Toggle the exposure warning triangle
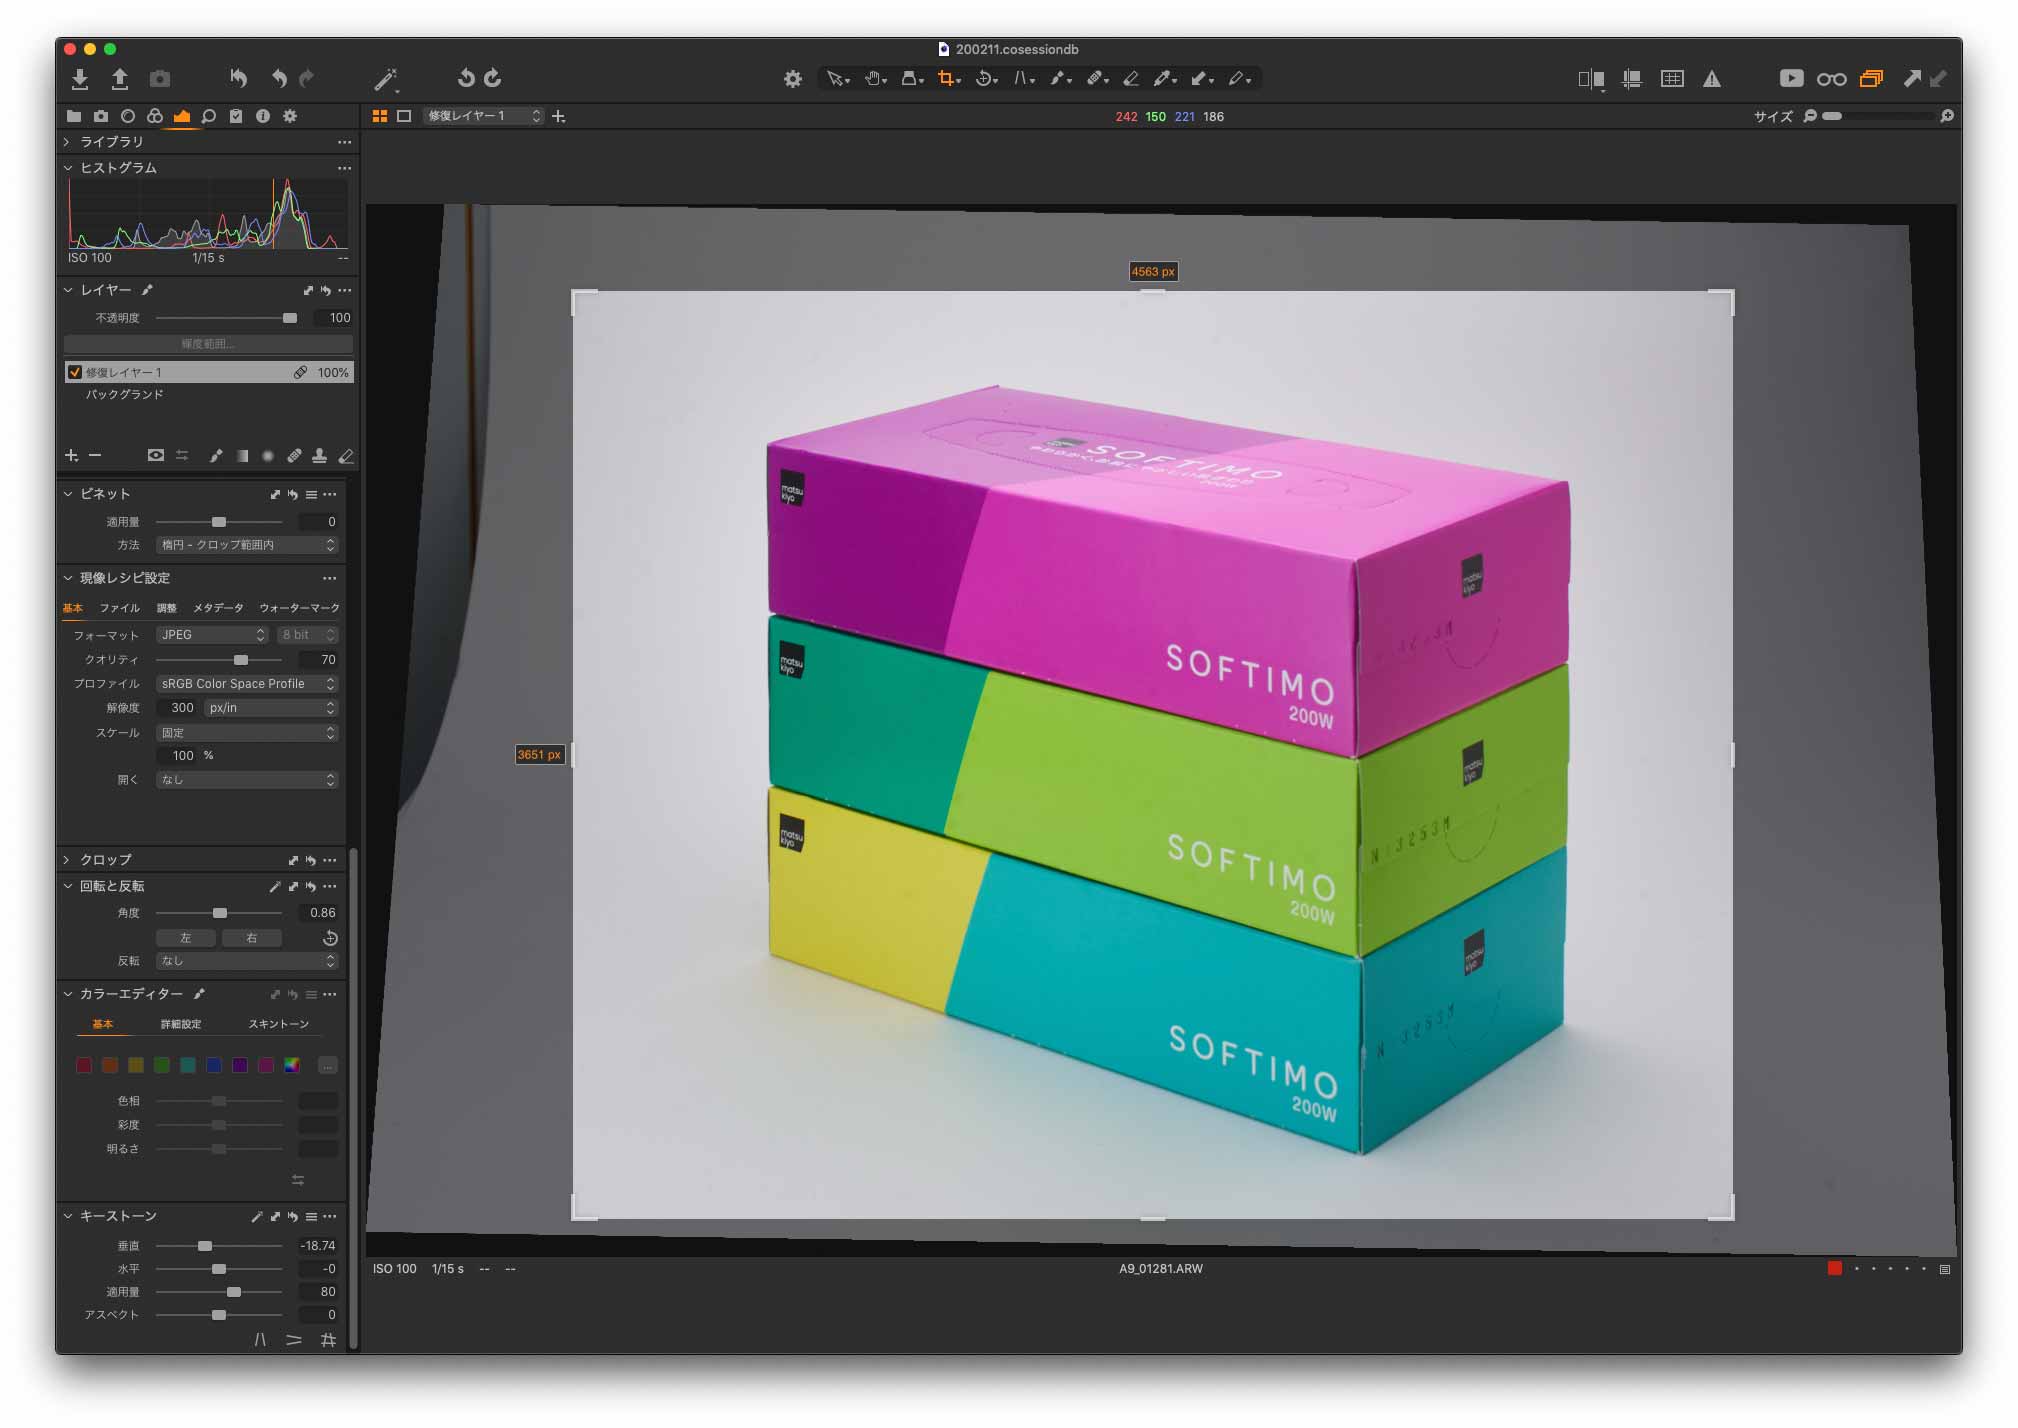 tap(1712, 79)
